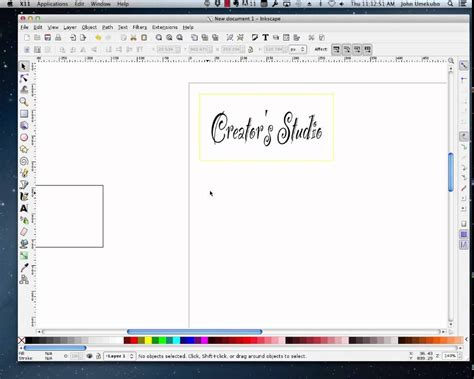Open the Filters menu

[140, 27]
